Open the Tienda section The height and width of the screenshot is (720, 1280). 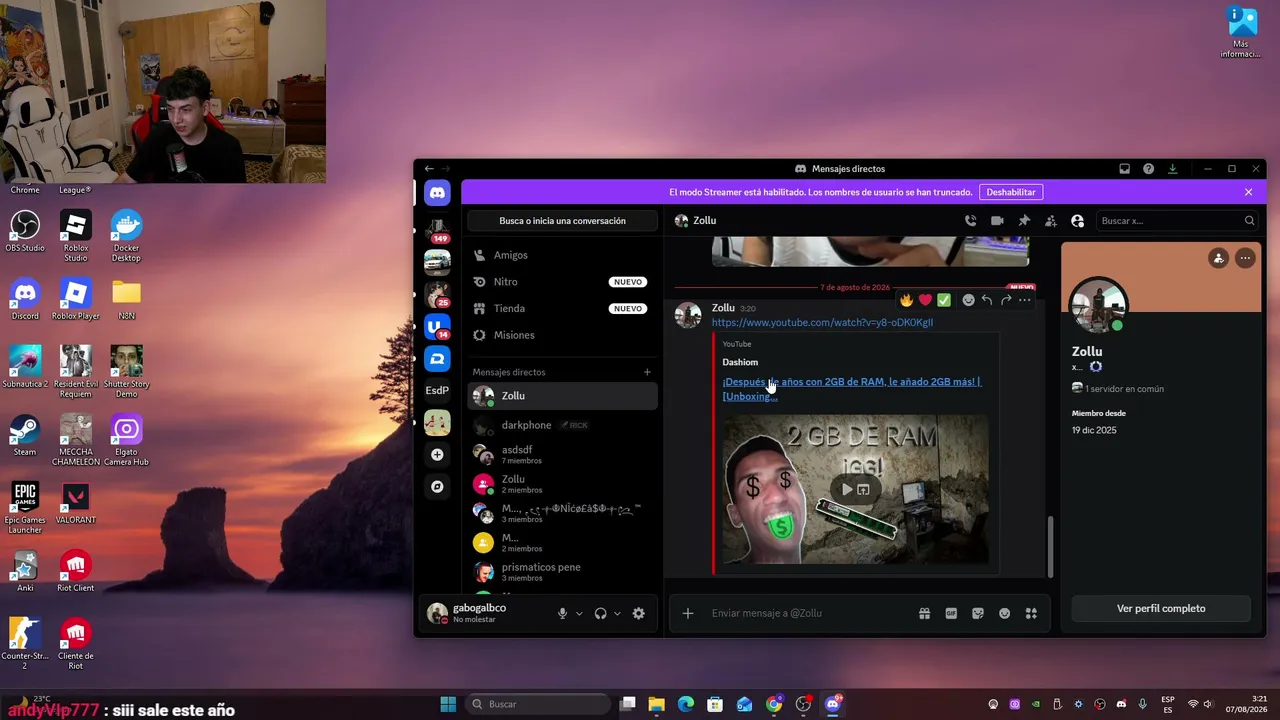point(562,308)
